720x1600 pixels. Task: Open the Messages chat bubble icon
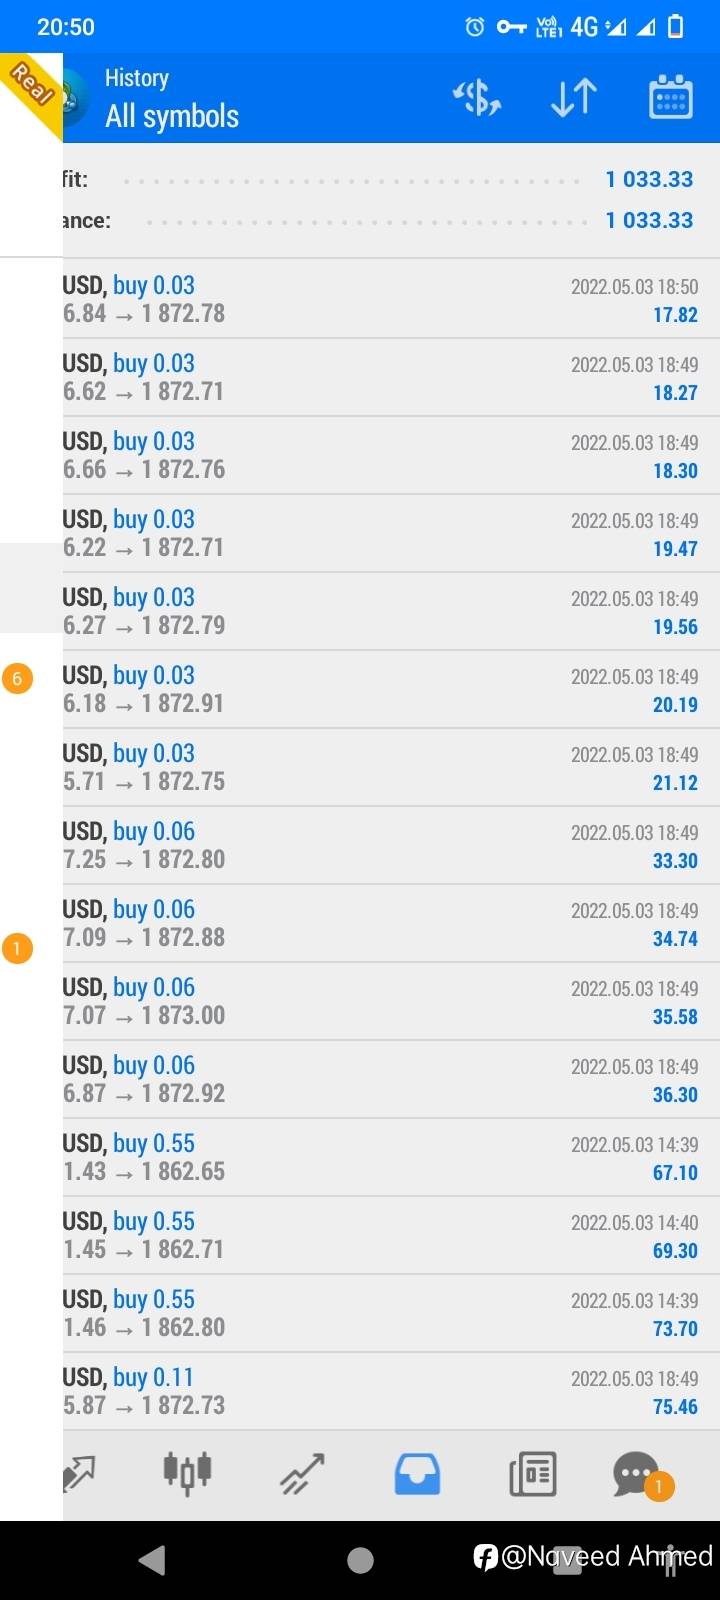point(636,1473)
